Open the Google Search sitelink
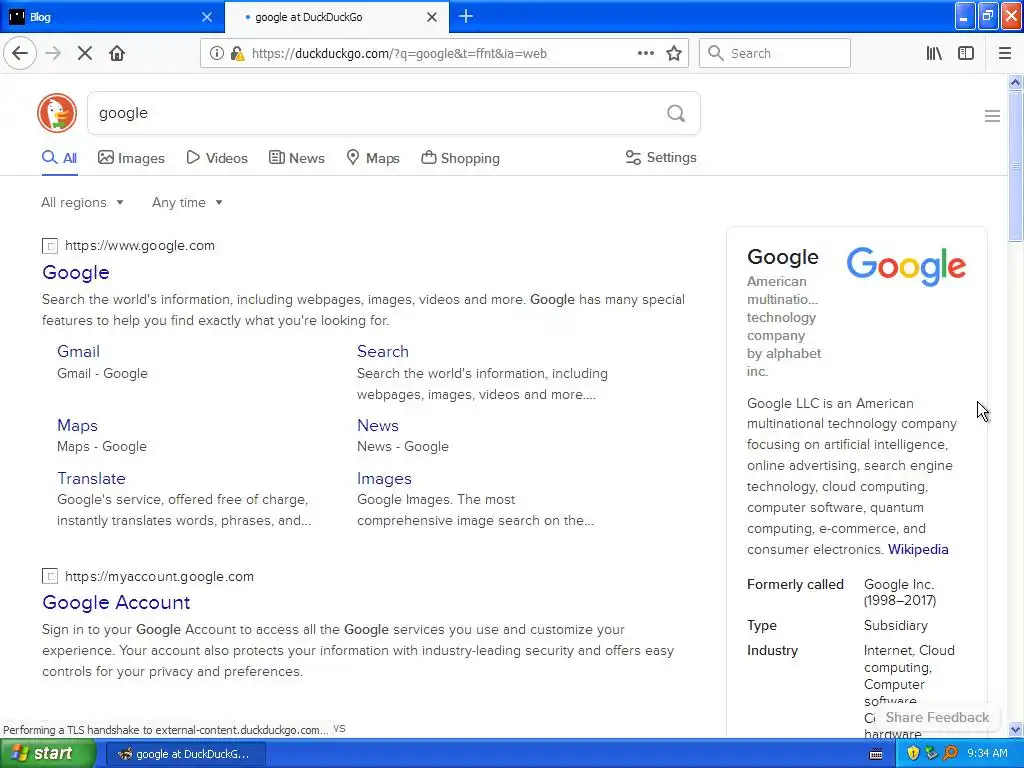 pyautogui.click(x=383, y=351)
